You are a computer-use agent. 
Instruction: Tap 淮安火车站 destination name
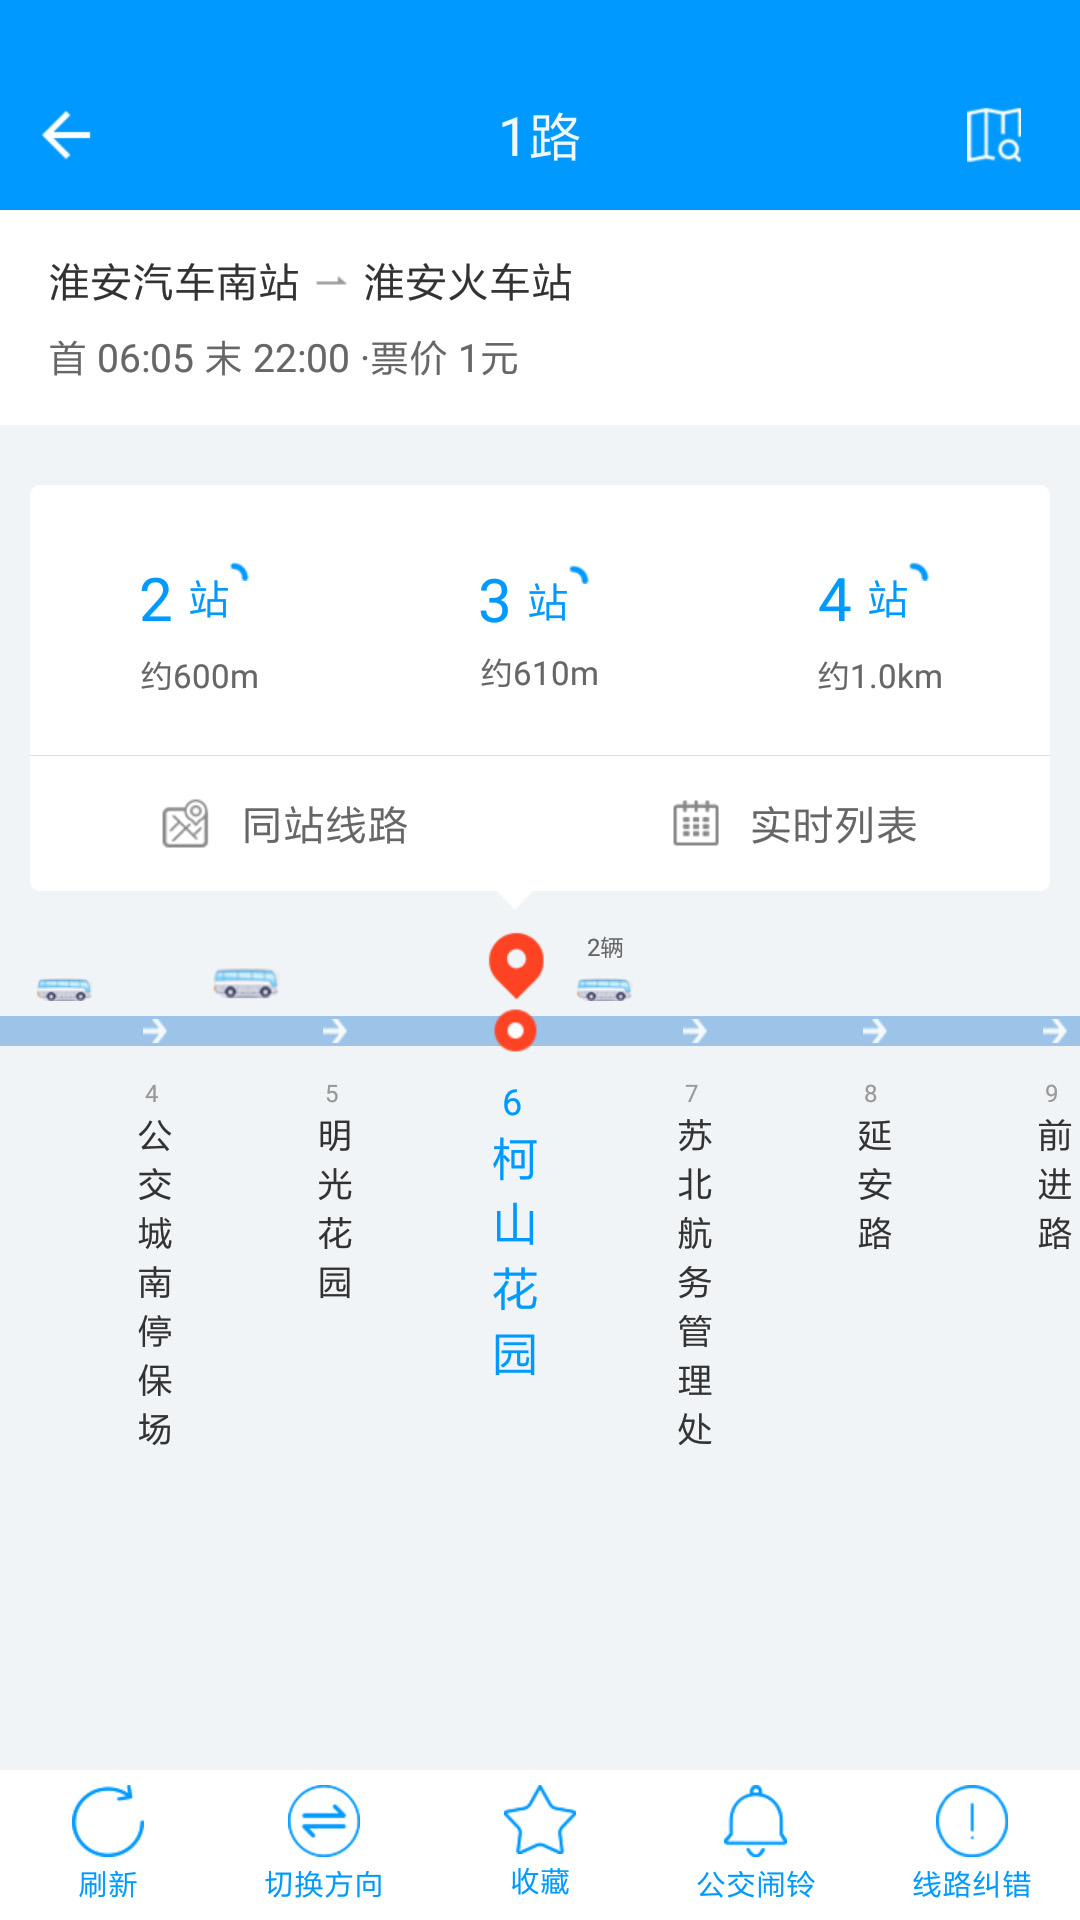click(x=468, y=283)
